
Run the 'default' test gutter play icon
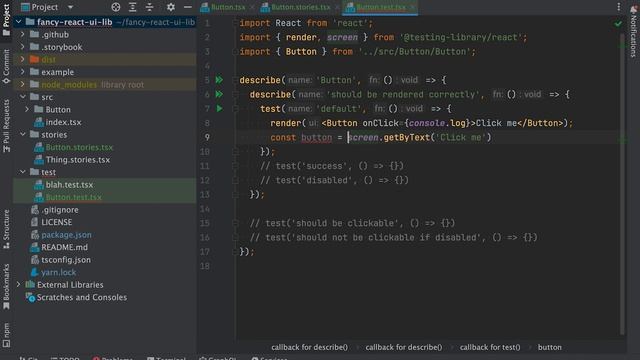(x=220, y=109)
